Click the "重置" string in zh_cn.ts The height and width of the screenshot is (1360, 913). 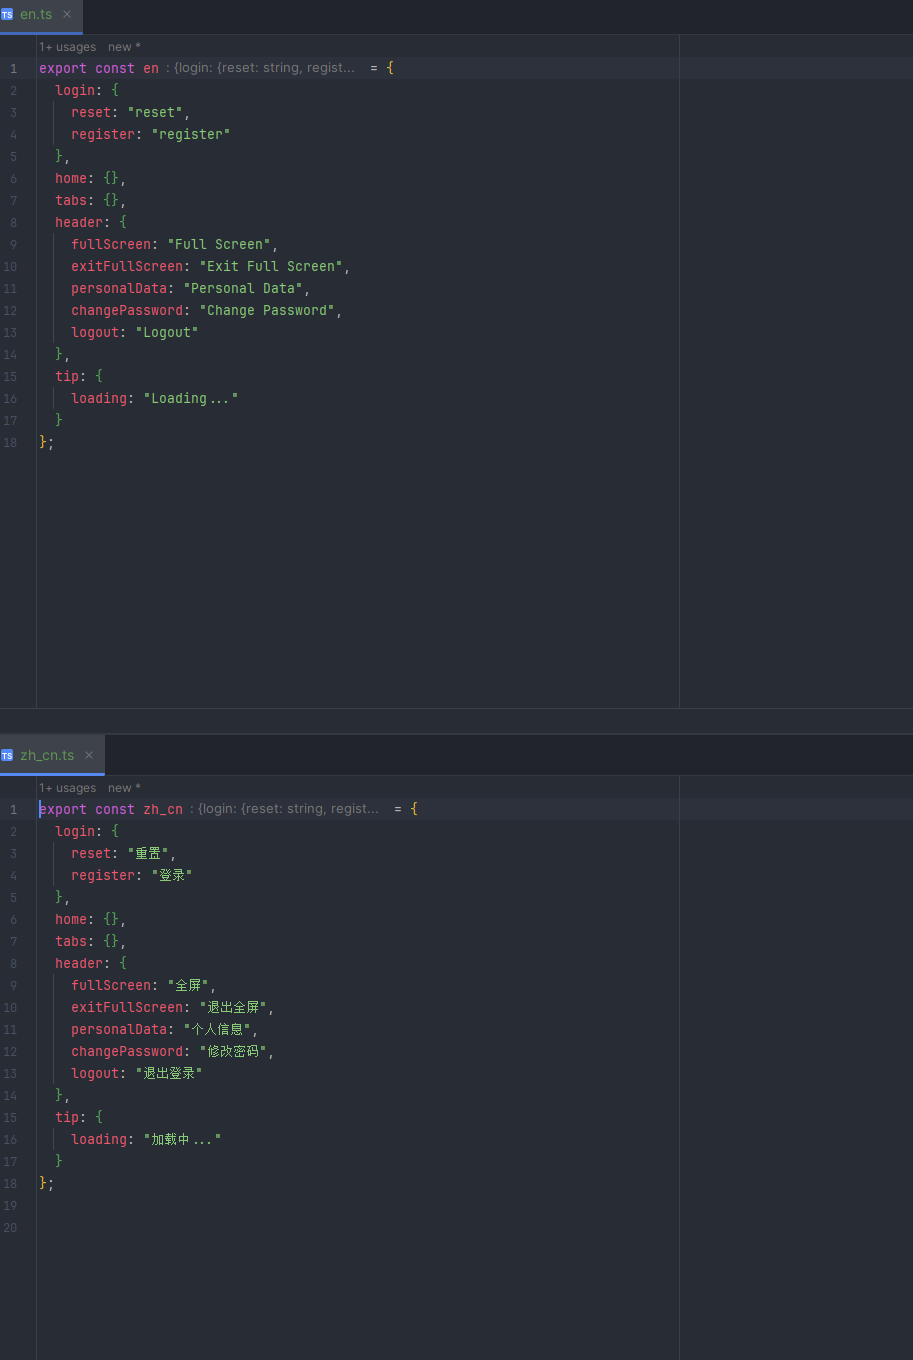(x=148, y=853)
